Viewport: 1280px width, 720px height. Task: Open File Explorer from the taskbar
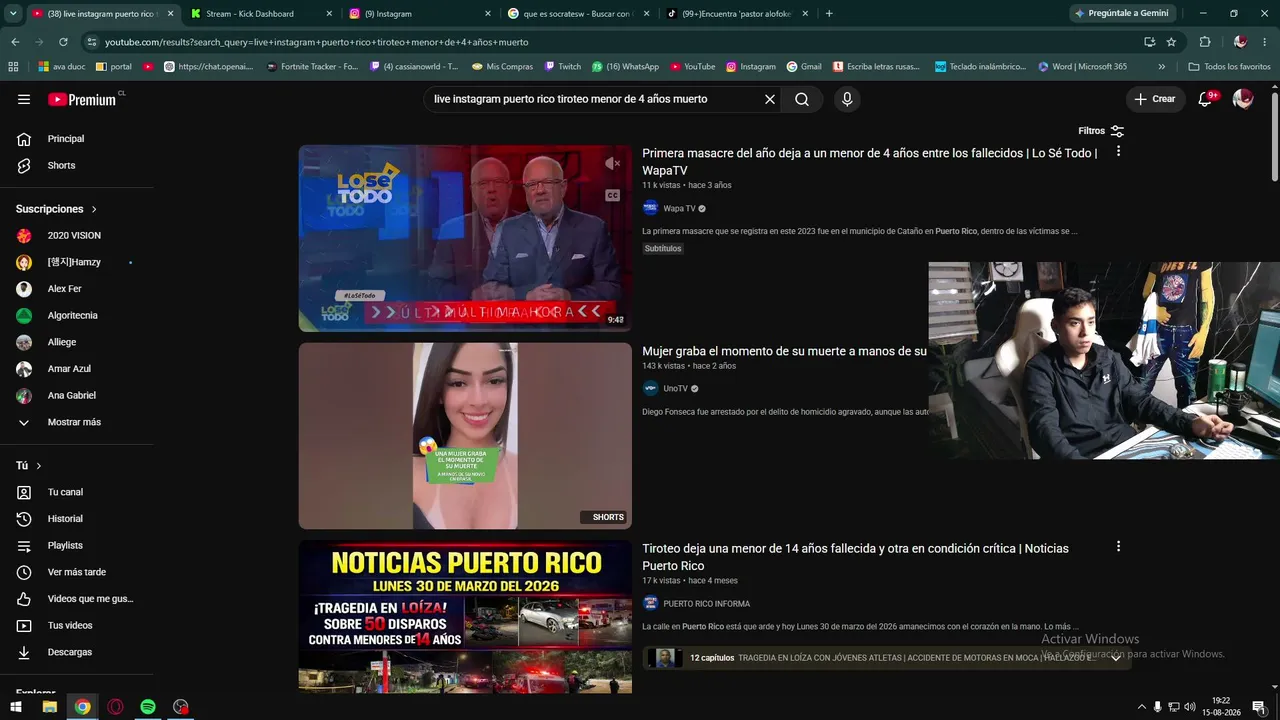[x=49, y=707]
